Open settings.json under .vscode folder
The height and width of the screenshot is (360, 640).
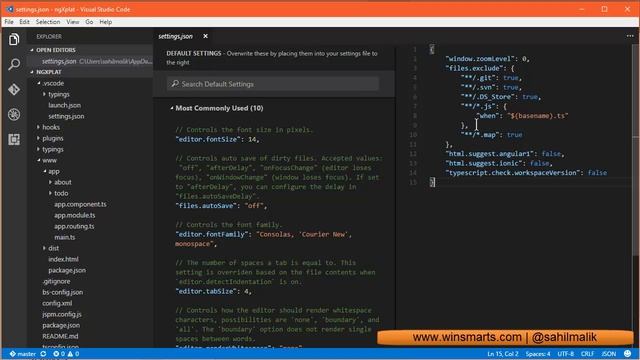66,116
